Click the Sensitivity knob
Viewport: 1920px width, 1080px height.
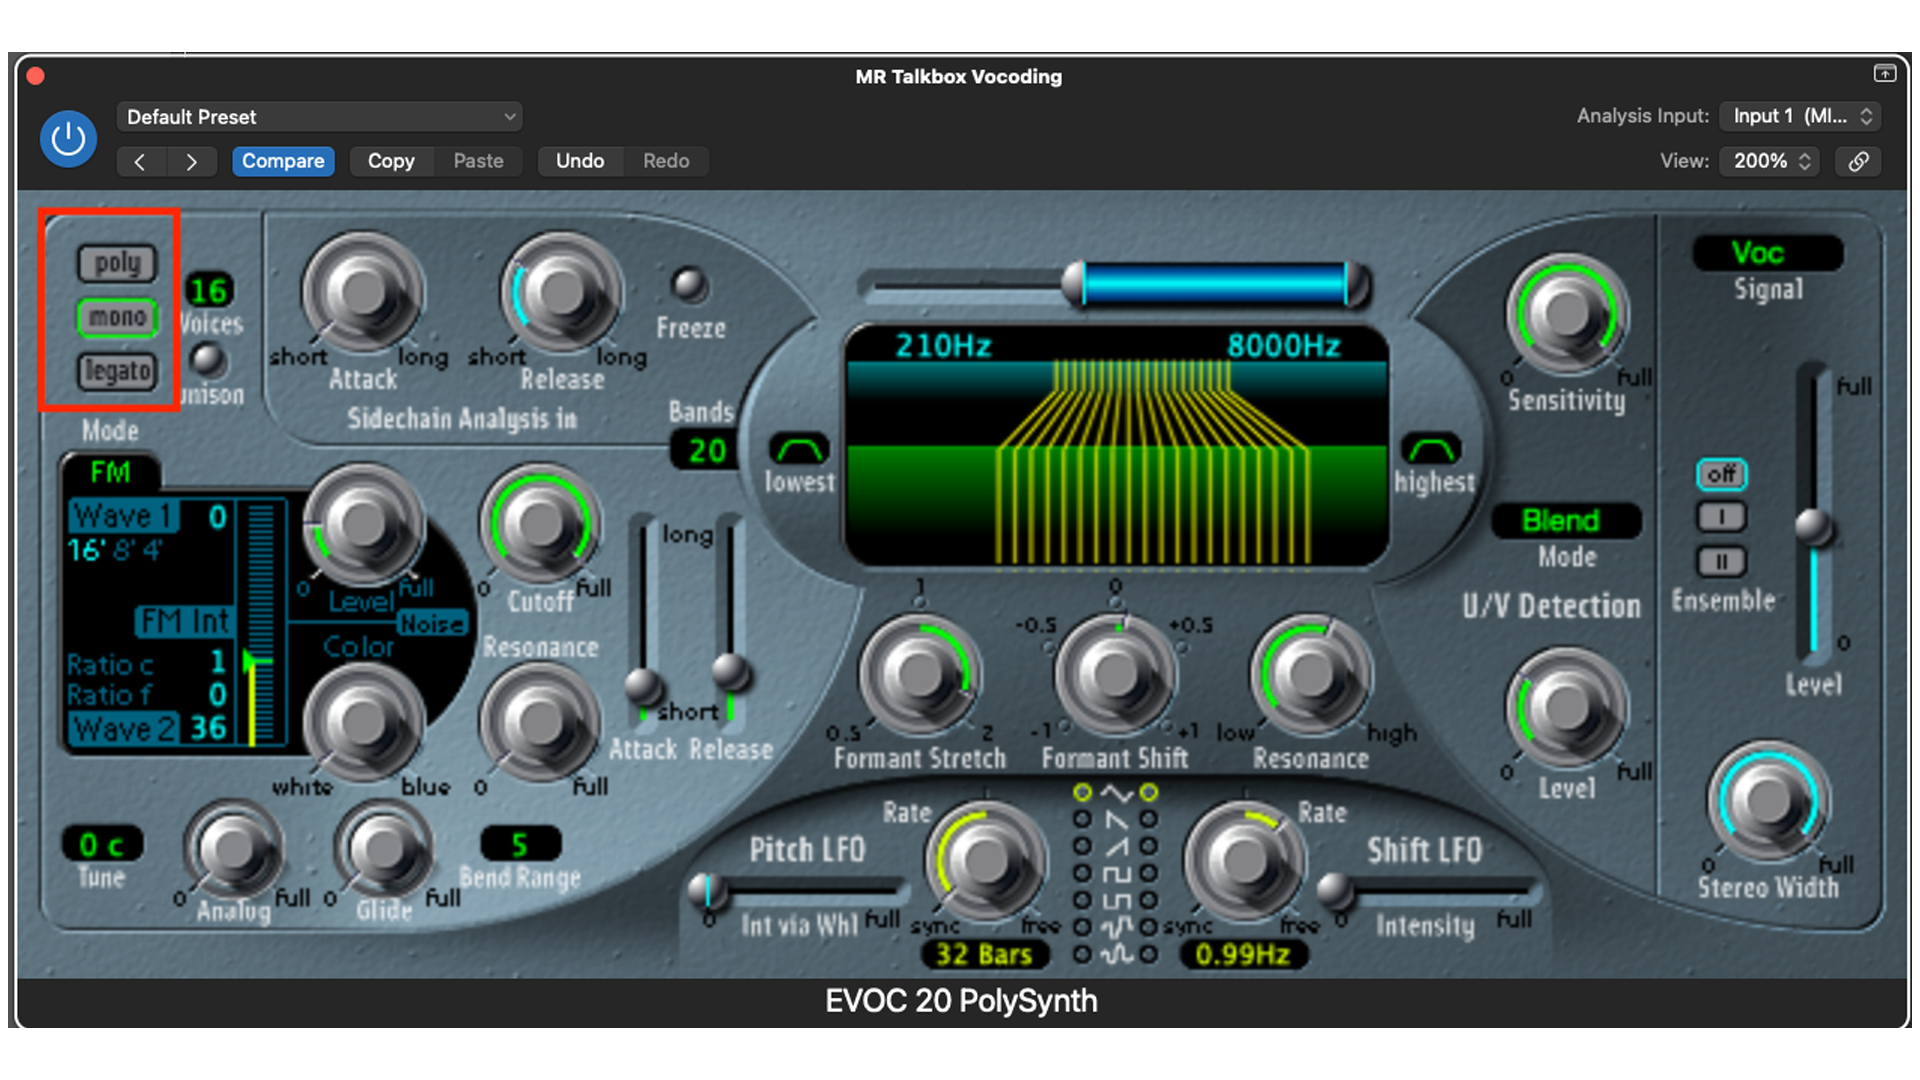coord(1566,314)
